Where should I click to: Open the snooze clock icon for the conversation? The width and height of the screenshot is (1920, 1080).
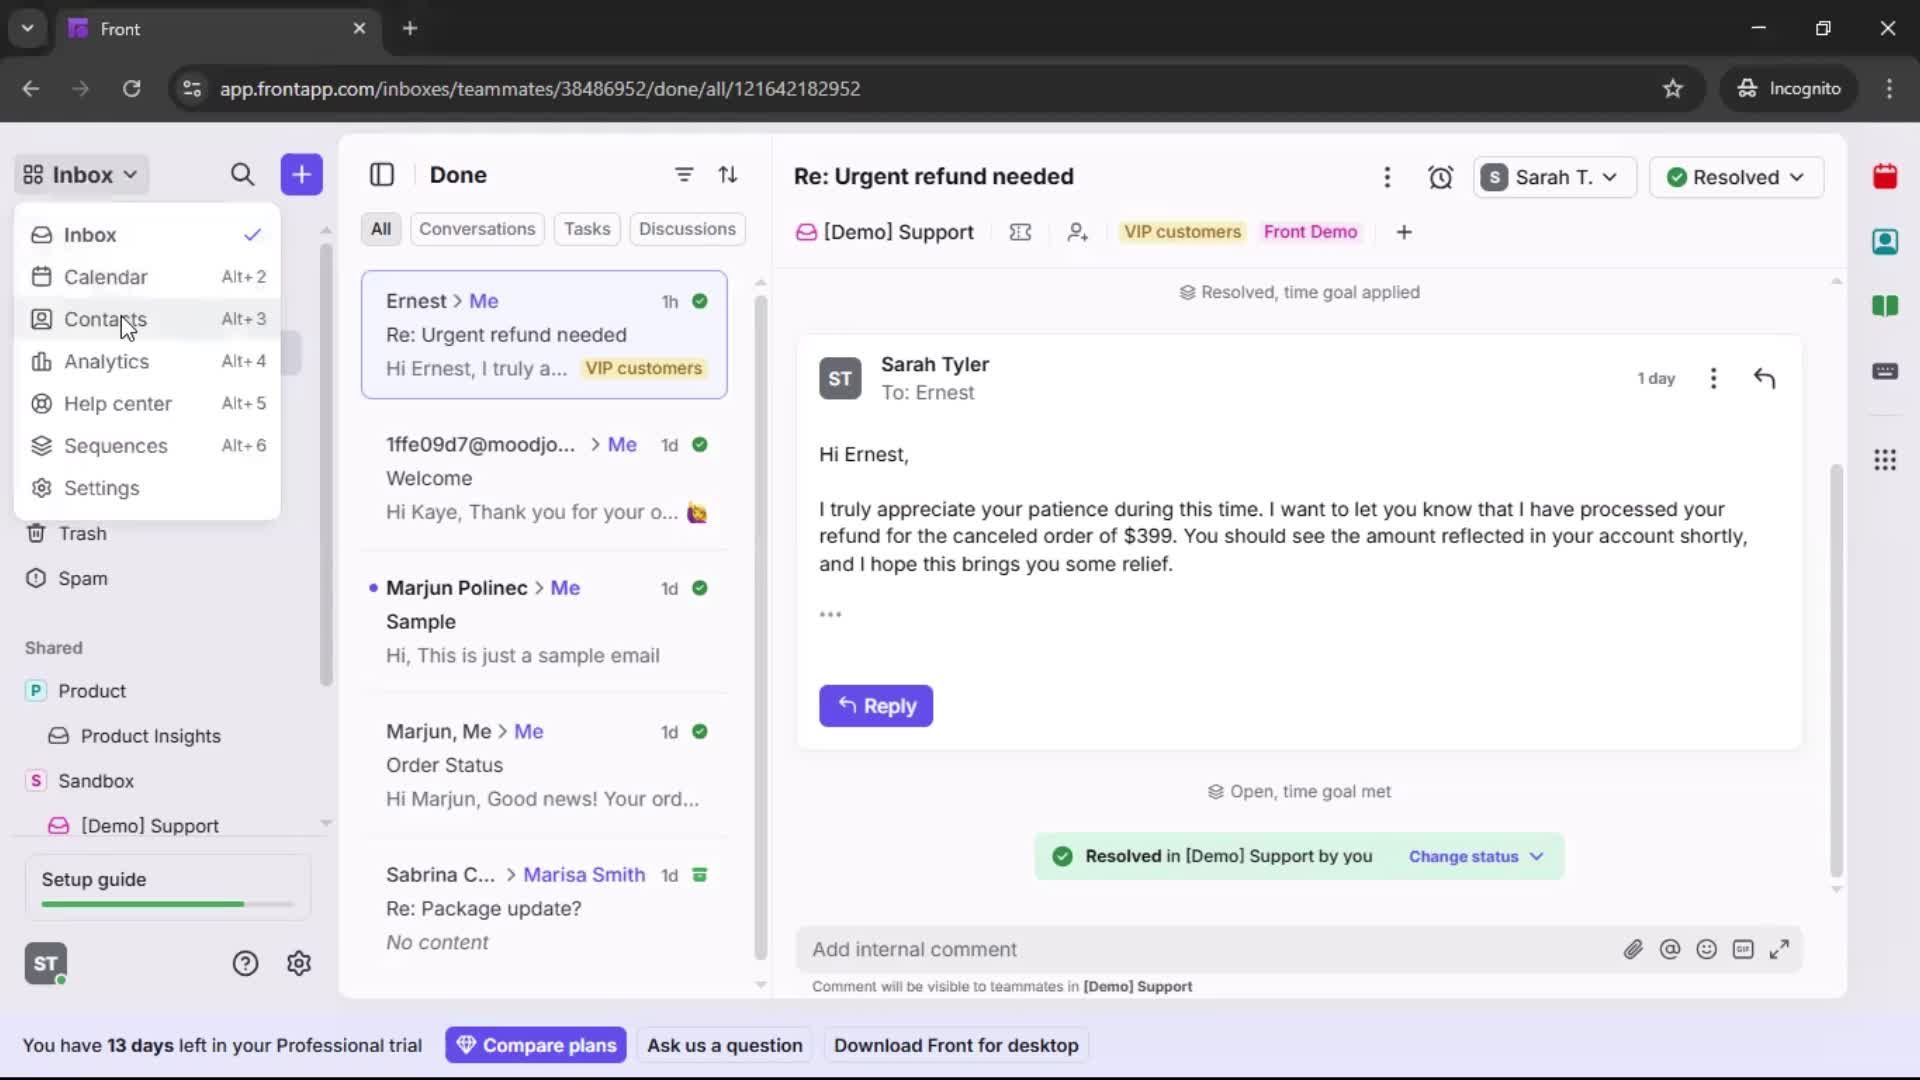click(1441, 177)
